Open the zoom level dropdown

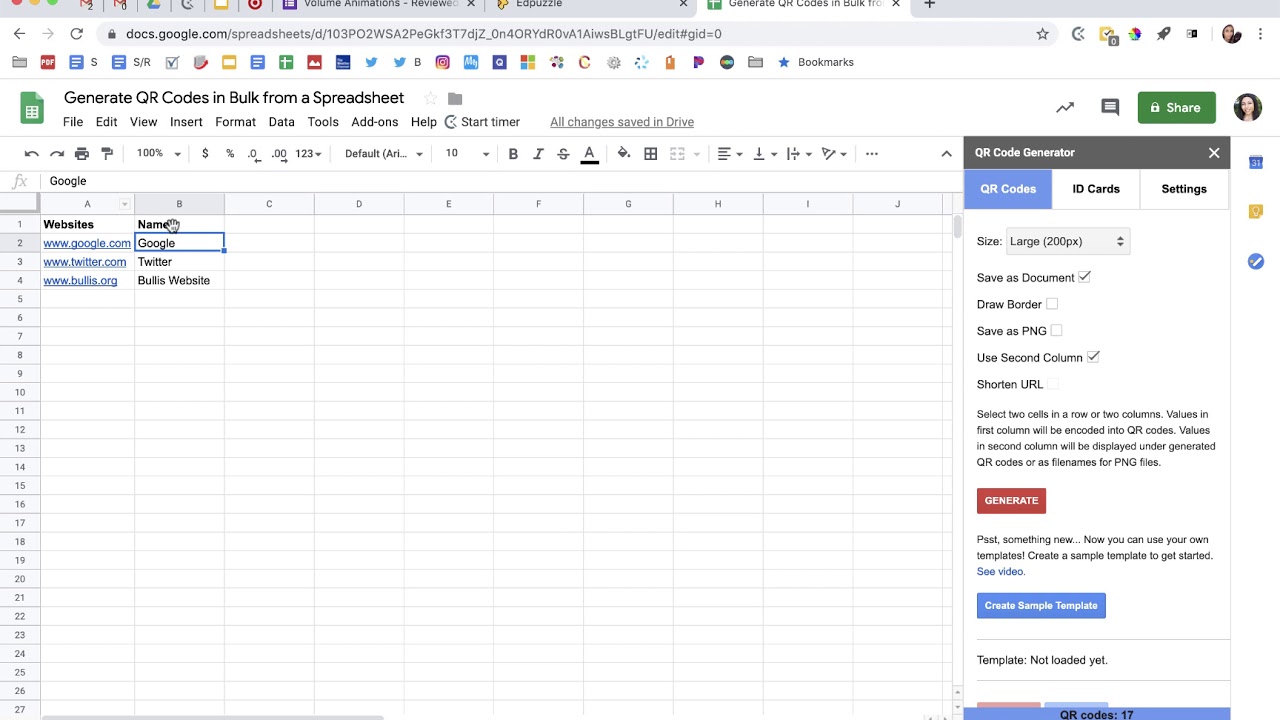159,154
